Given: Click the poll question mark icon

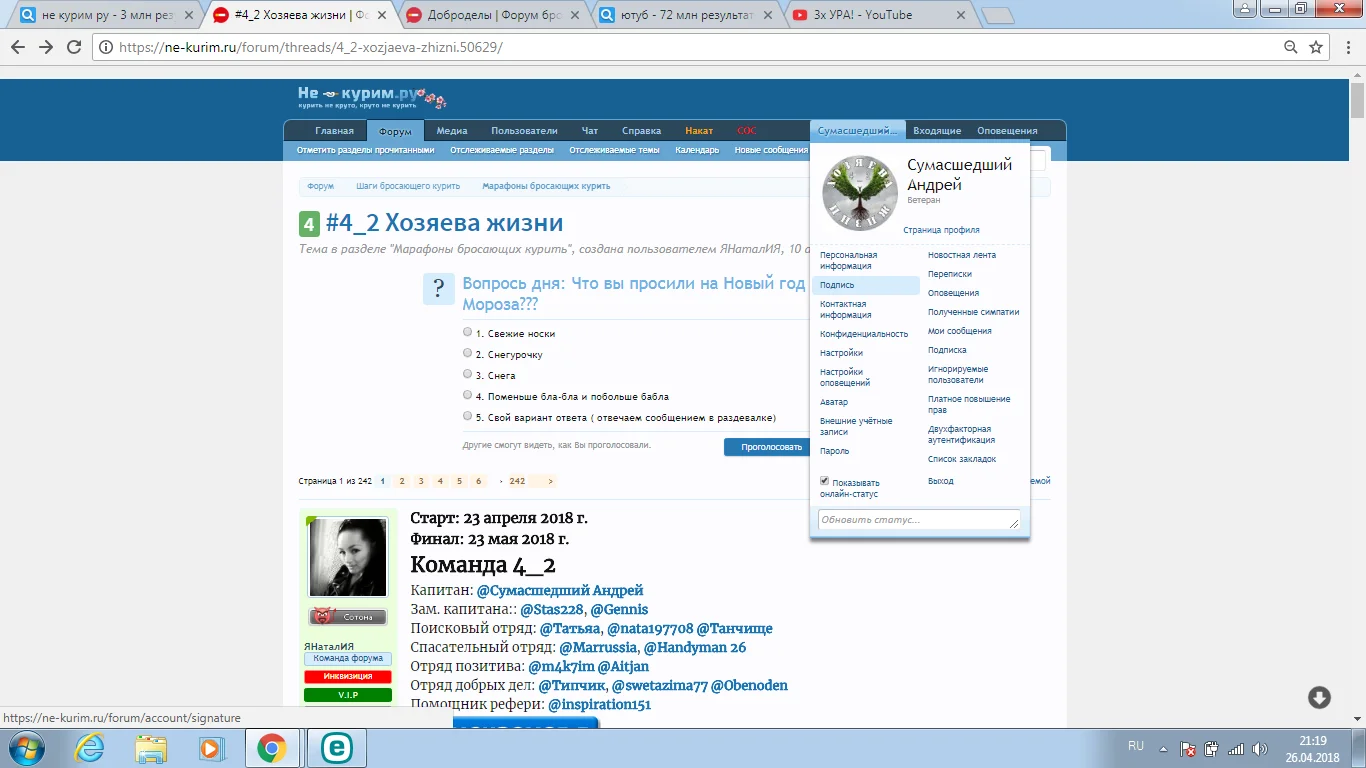Looking at the screenshot, I should tap(439, 289).
